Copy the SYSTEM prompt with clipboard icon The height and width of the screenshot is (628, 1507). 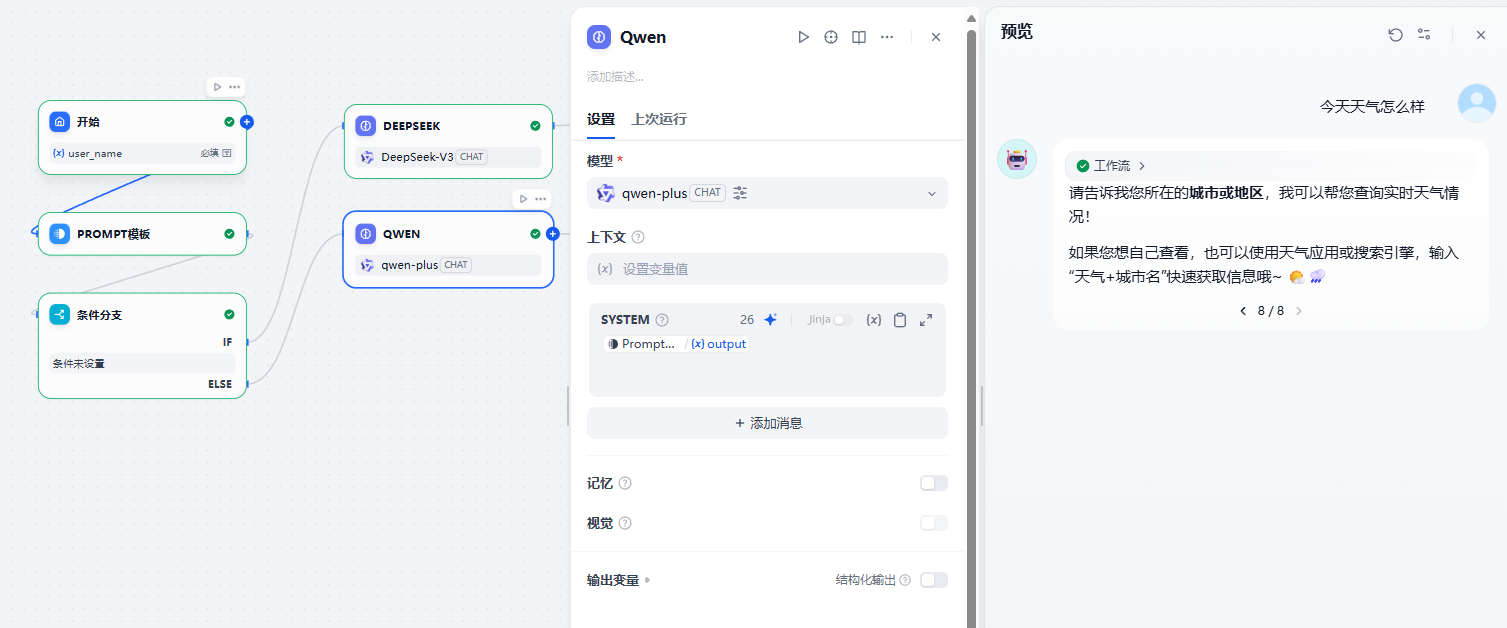[x=900, y=320]
